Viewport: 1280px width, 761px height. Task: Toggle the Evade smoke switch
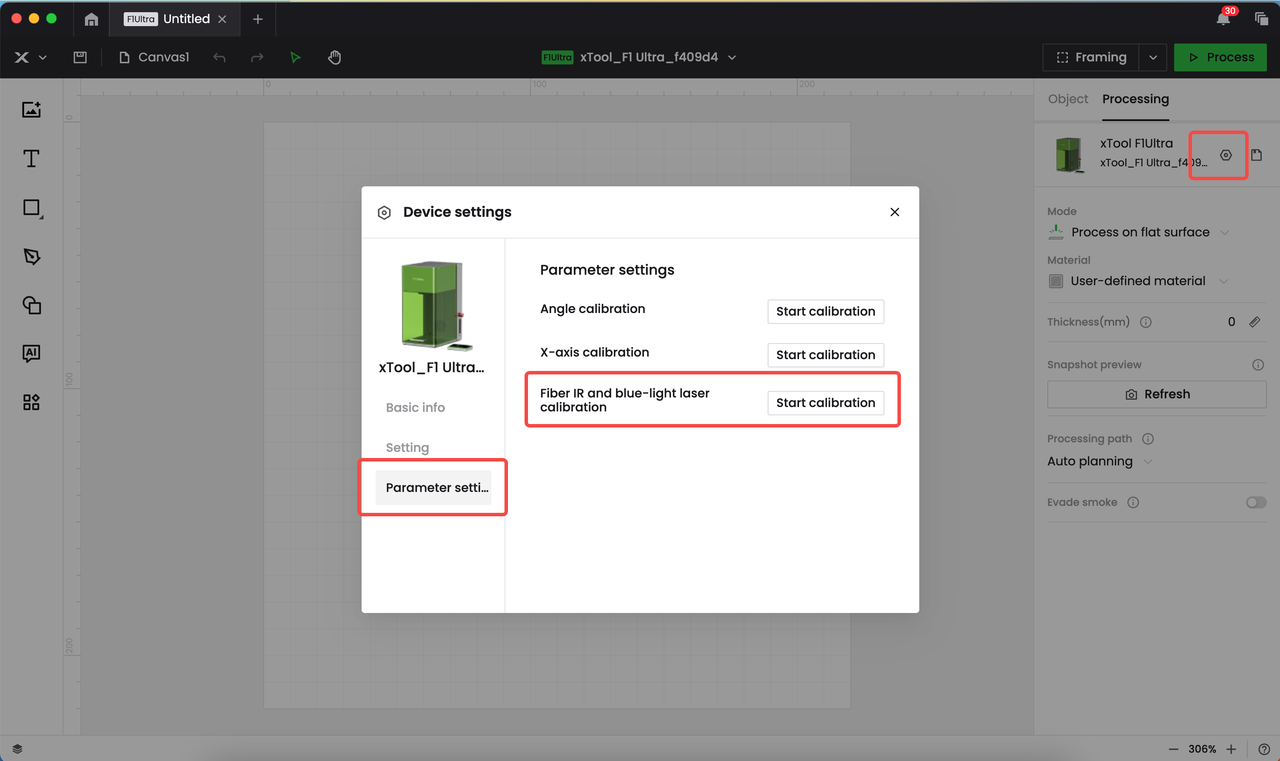point(1256,502)
